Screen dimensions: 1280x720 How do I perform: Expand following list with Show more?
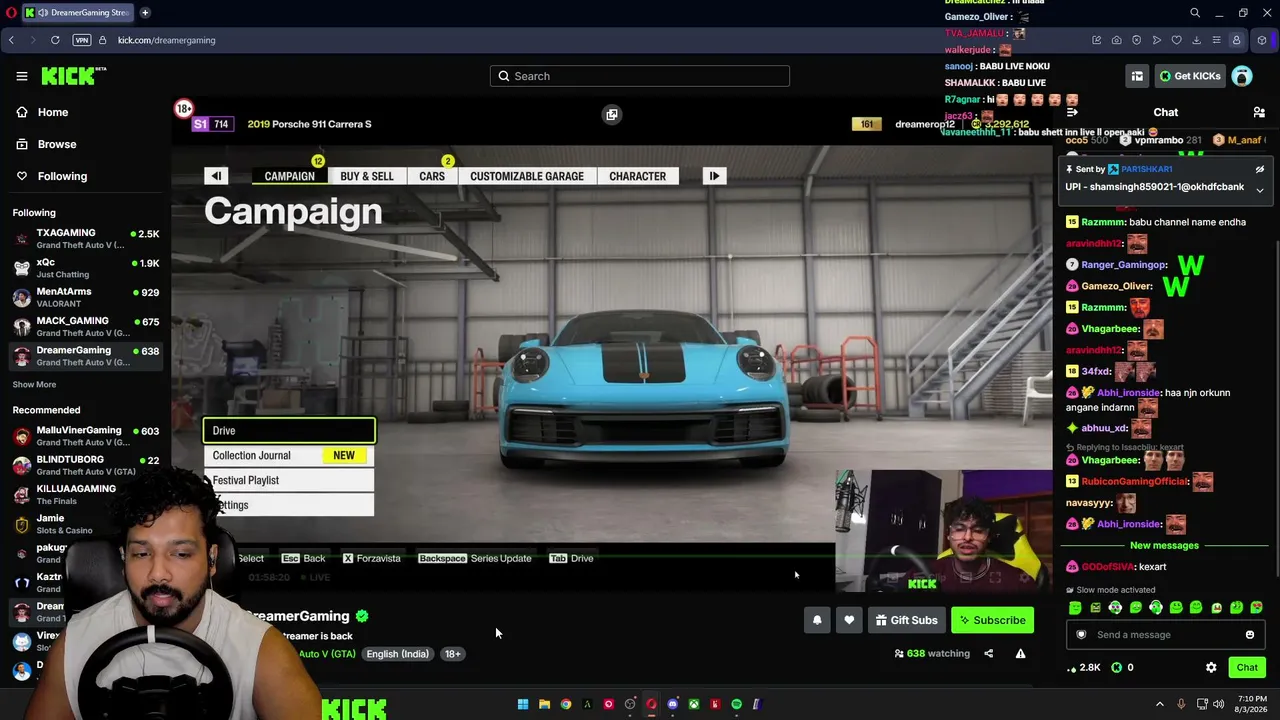coord(34,385)
